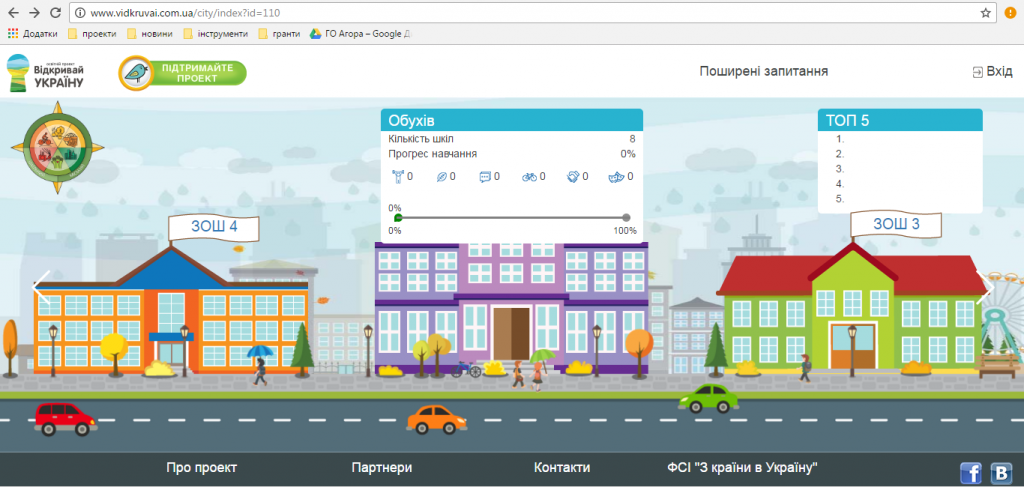1024x487 pixels.
Task: Open the проекти bookmarks folder
Action: (x=92, y=33)
